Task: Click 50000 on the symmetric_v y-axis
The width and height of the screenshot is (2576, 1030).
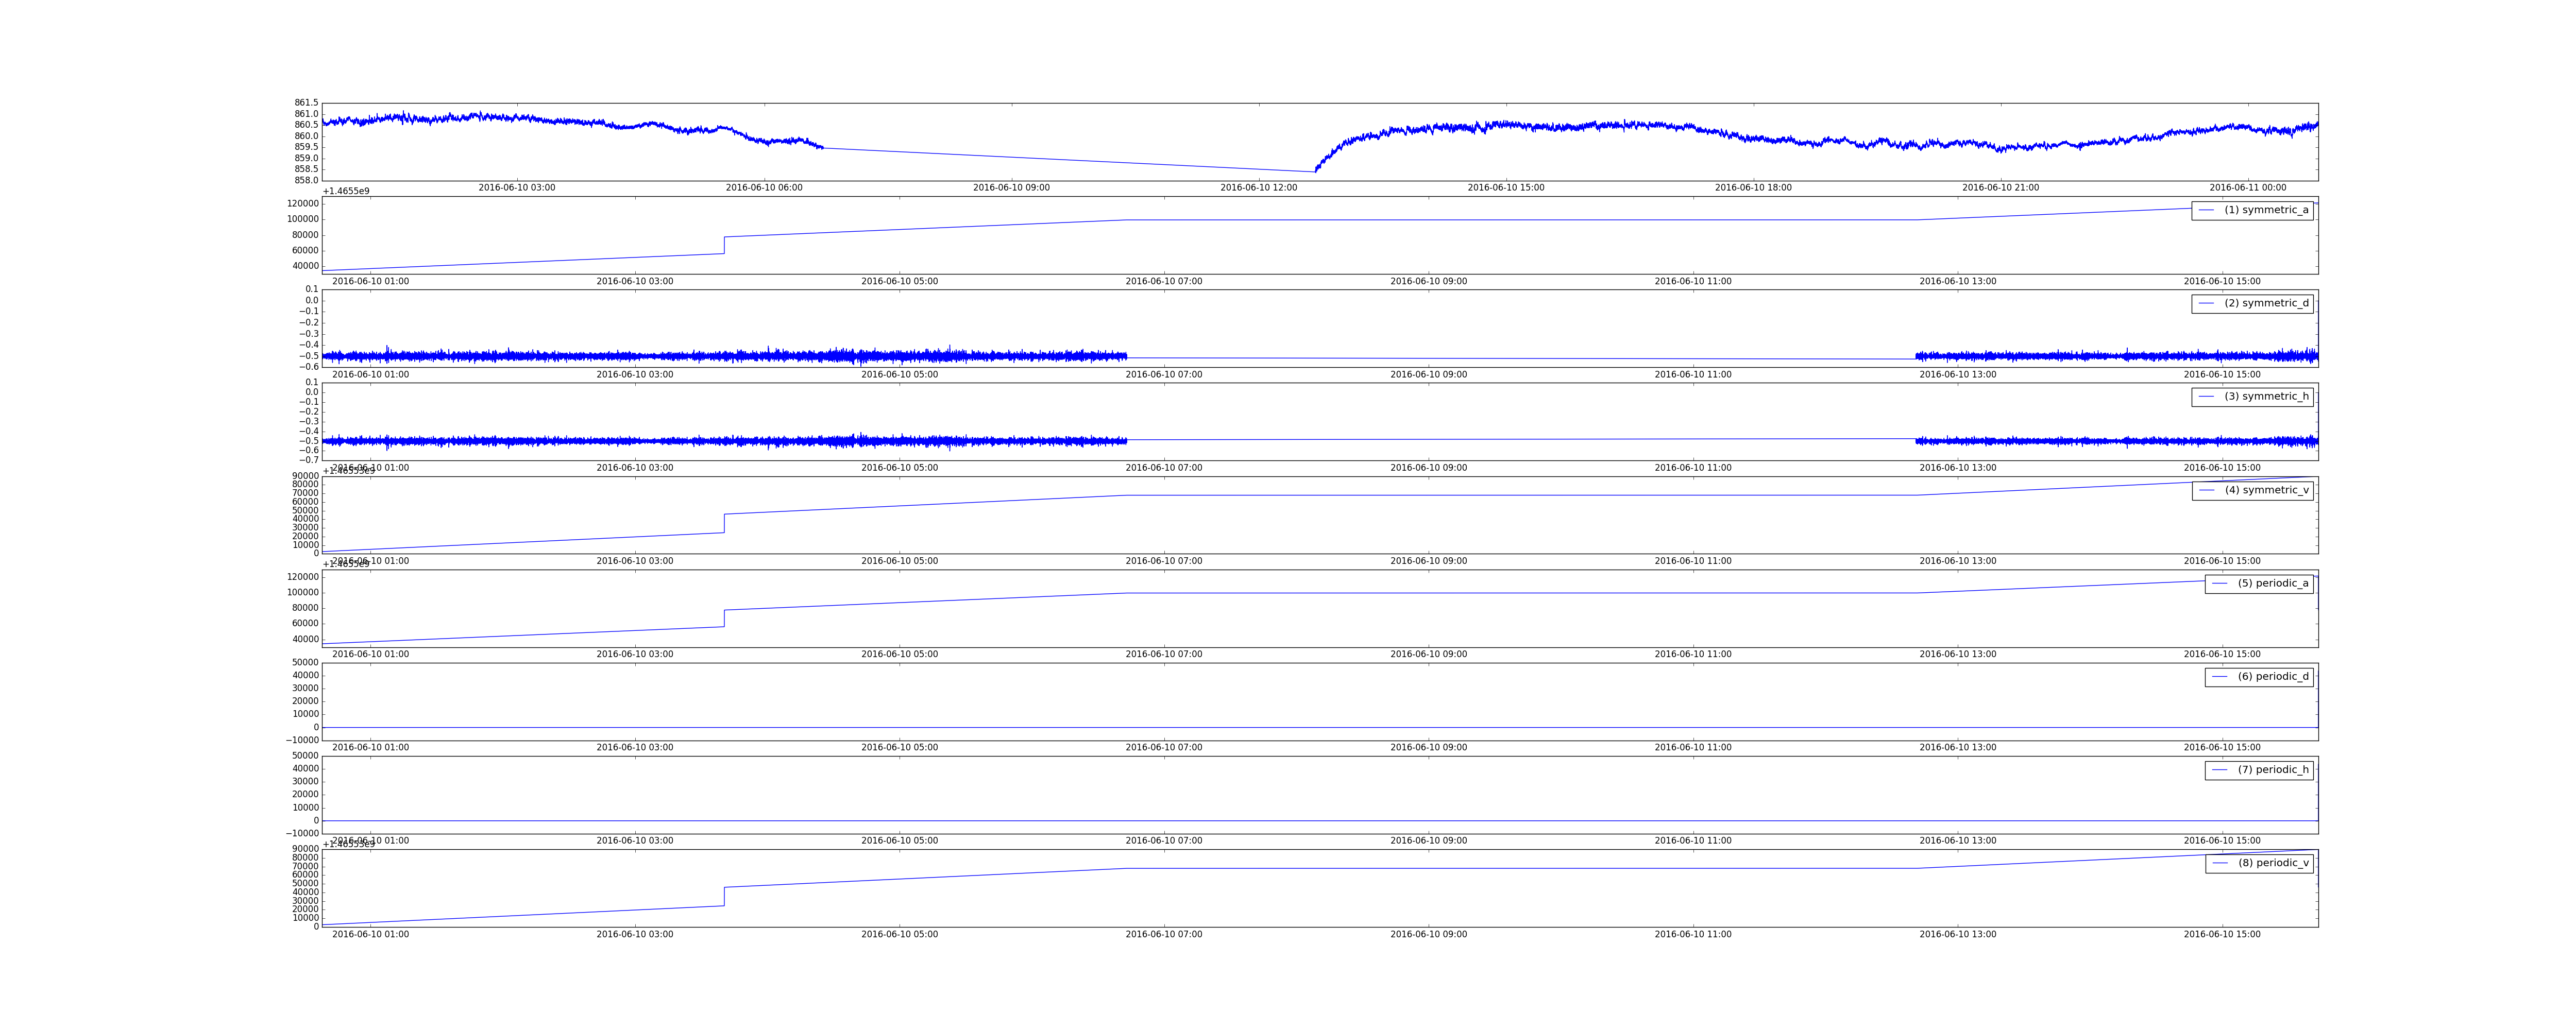Action: [x=305, y=511]
